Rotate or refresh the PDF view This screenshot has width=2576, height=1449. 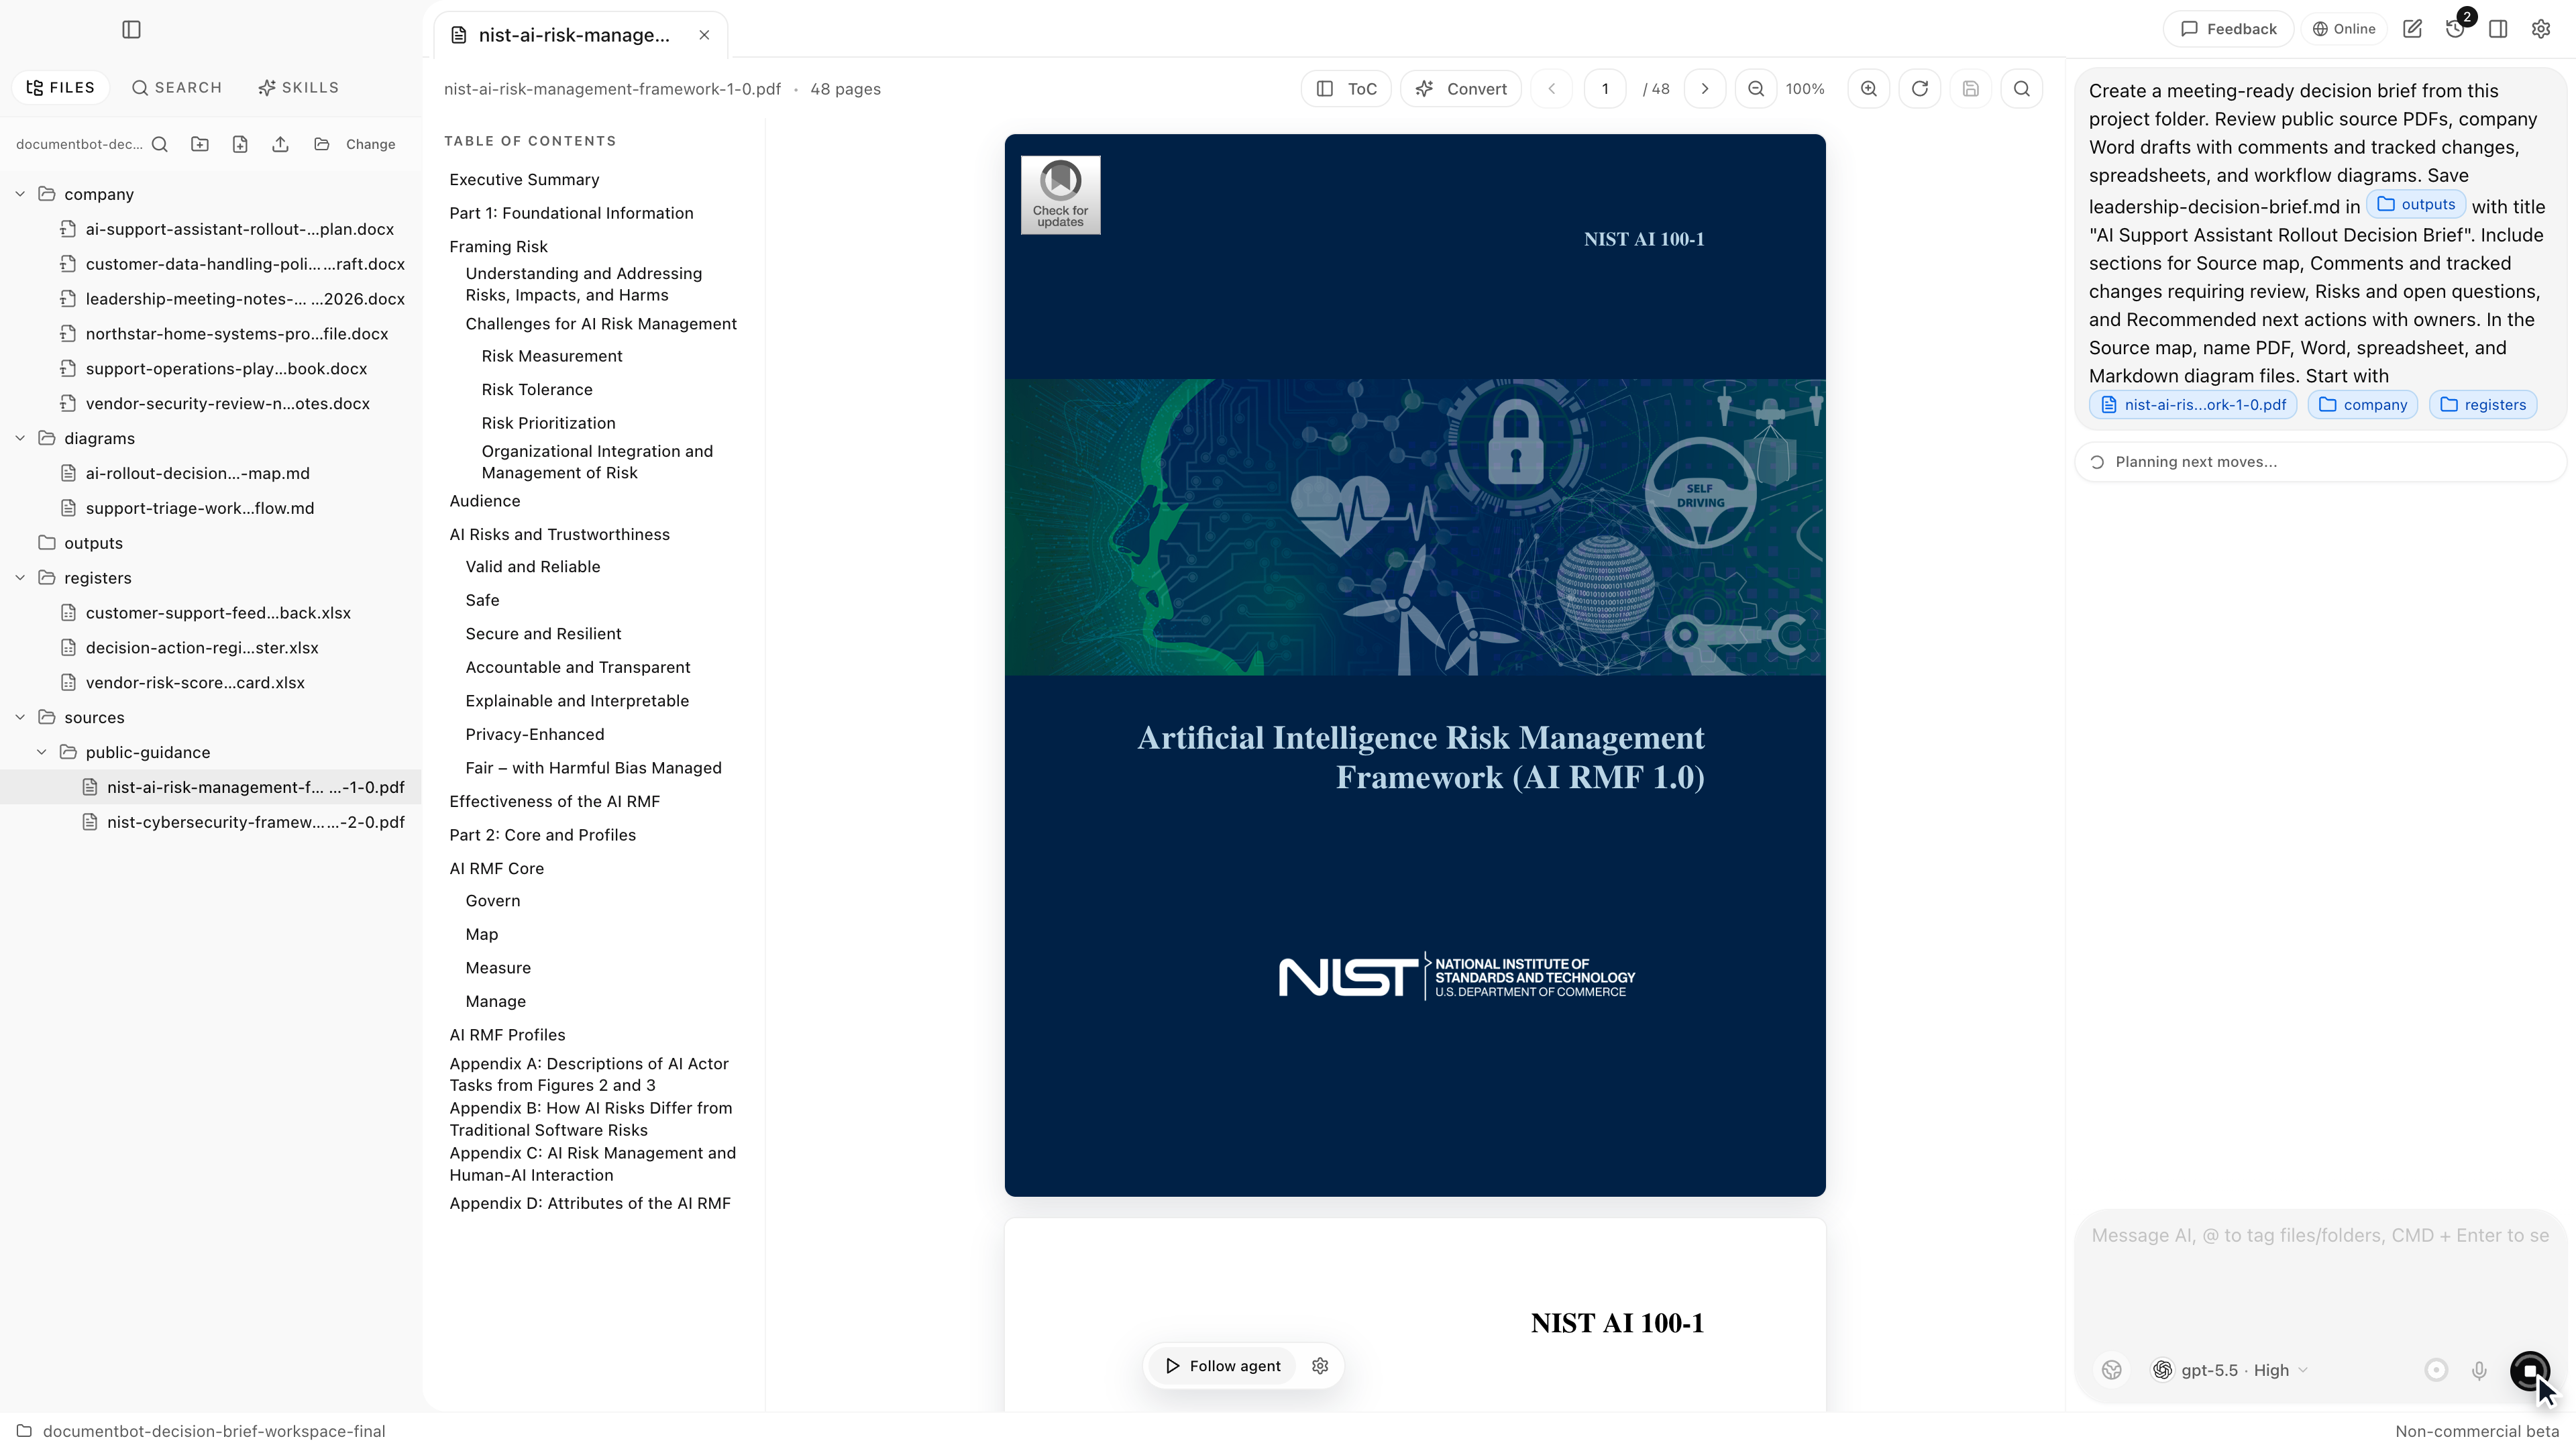click(x=1920, y=89)
